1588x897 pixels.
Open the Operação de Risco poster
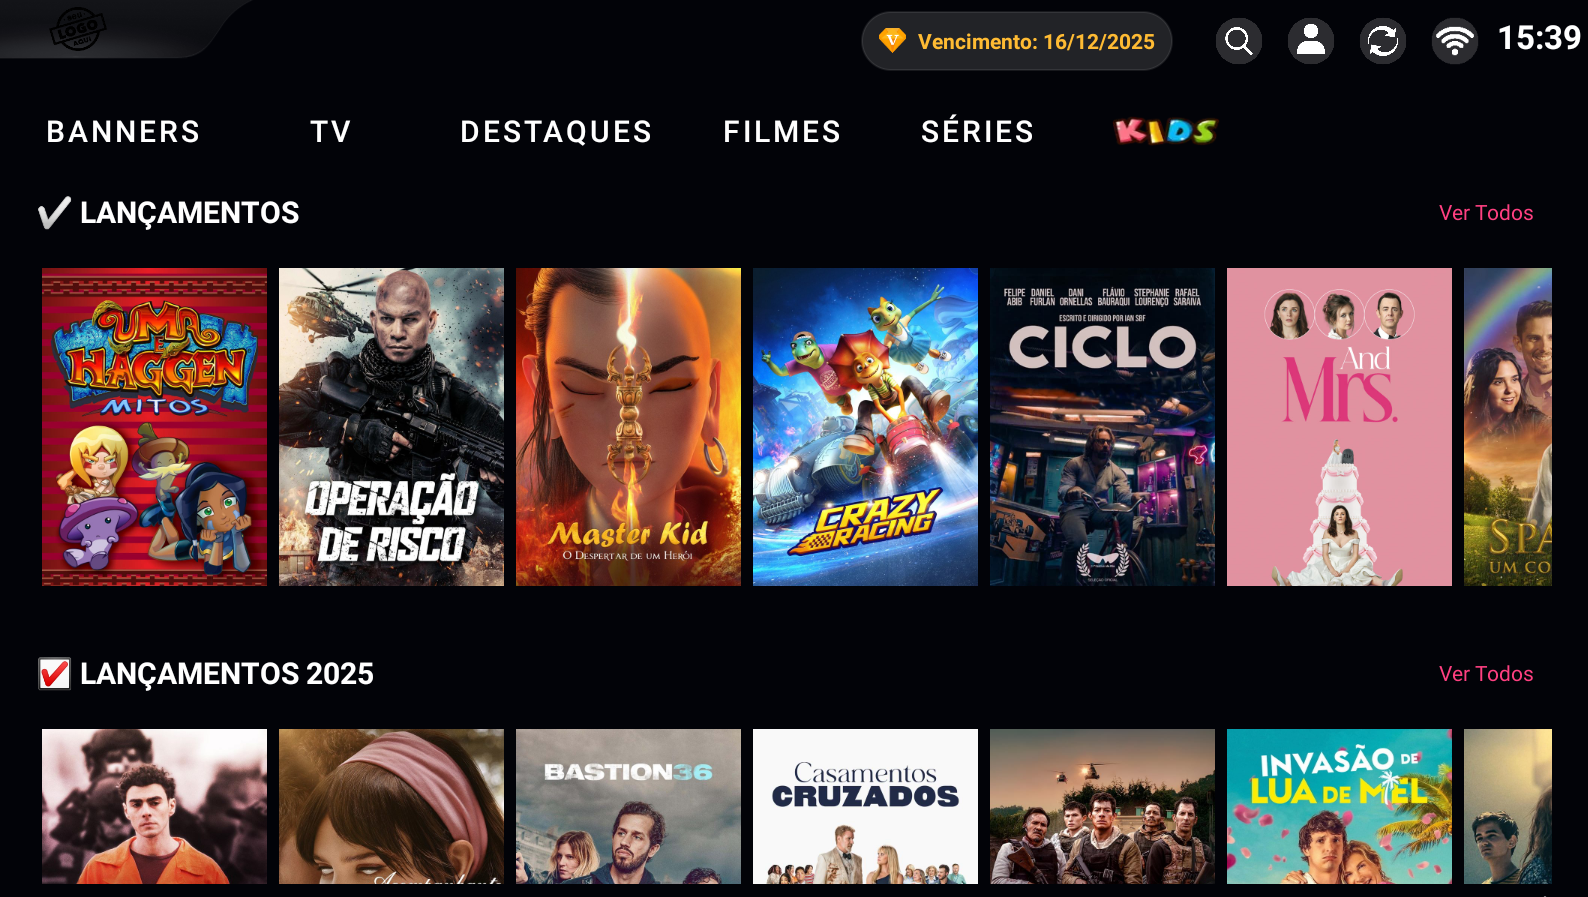(x=391, y=427)
